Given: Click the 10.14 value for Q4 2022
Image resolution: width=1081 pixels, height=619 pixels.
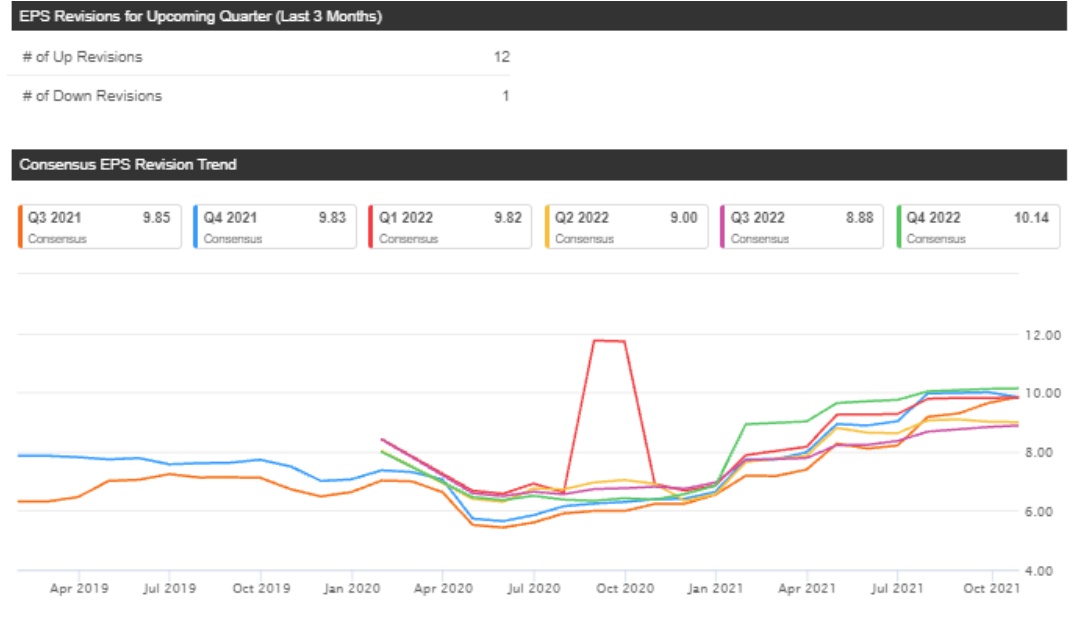Looking at the screenshot, I should [x=1031, y=218].
